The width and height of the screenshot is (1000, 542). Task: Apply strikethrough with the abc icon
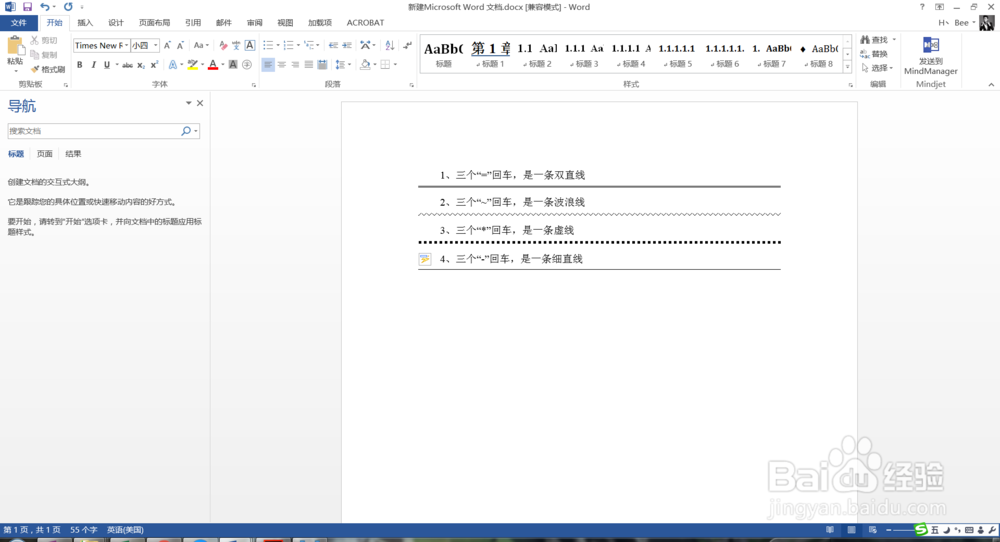point(128,64)
